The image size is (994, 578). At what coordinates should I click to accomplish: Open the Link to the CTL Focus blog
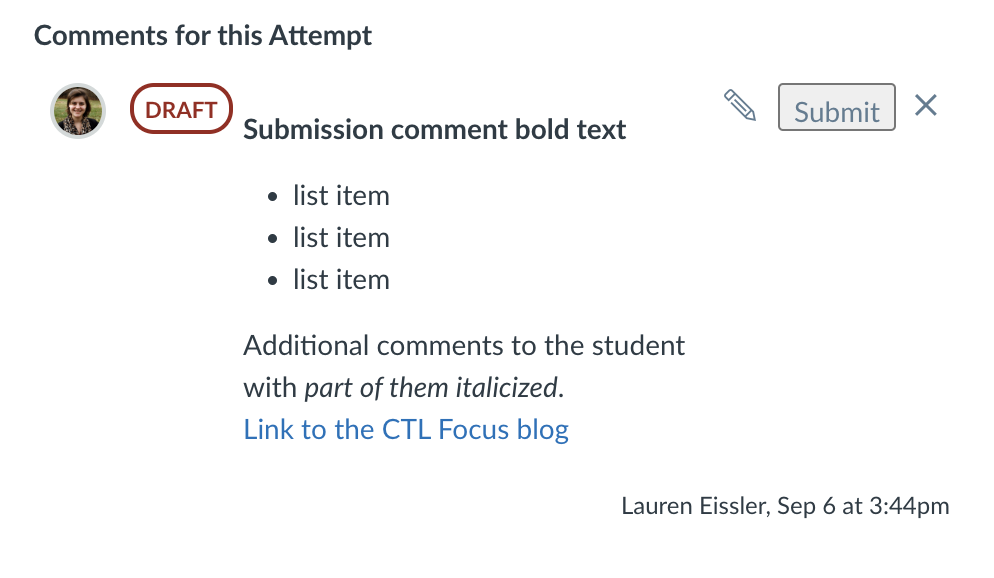406,430
